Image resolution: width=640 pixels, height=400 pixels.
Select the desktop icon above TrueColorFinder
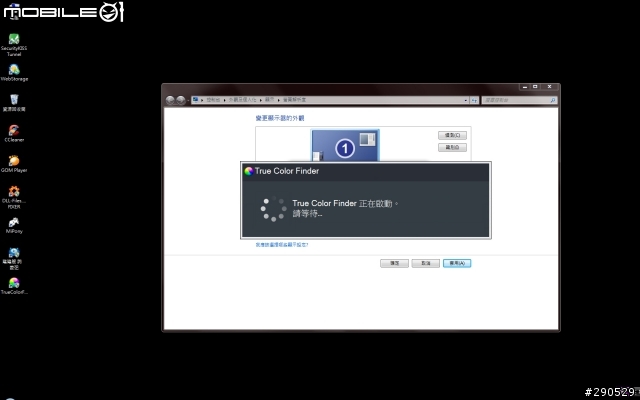[x=14, y=258]
